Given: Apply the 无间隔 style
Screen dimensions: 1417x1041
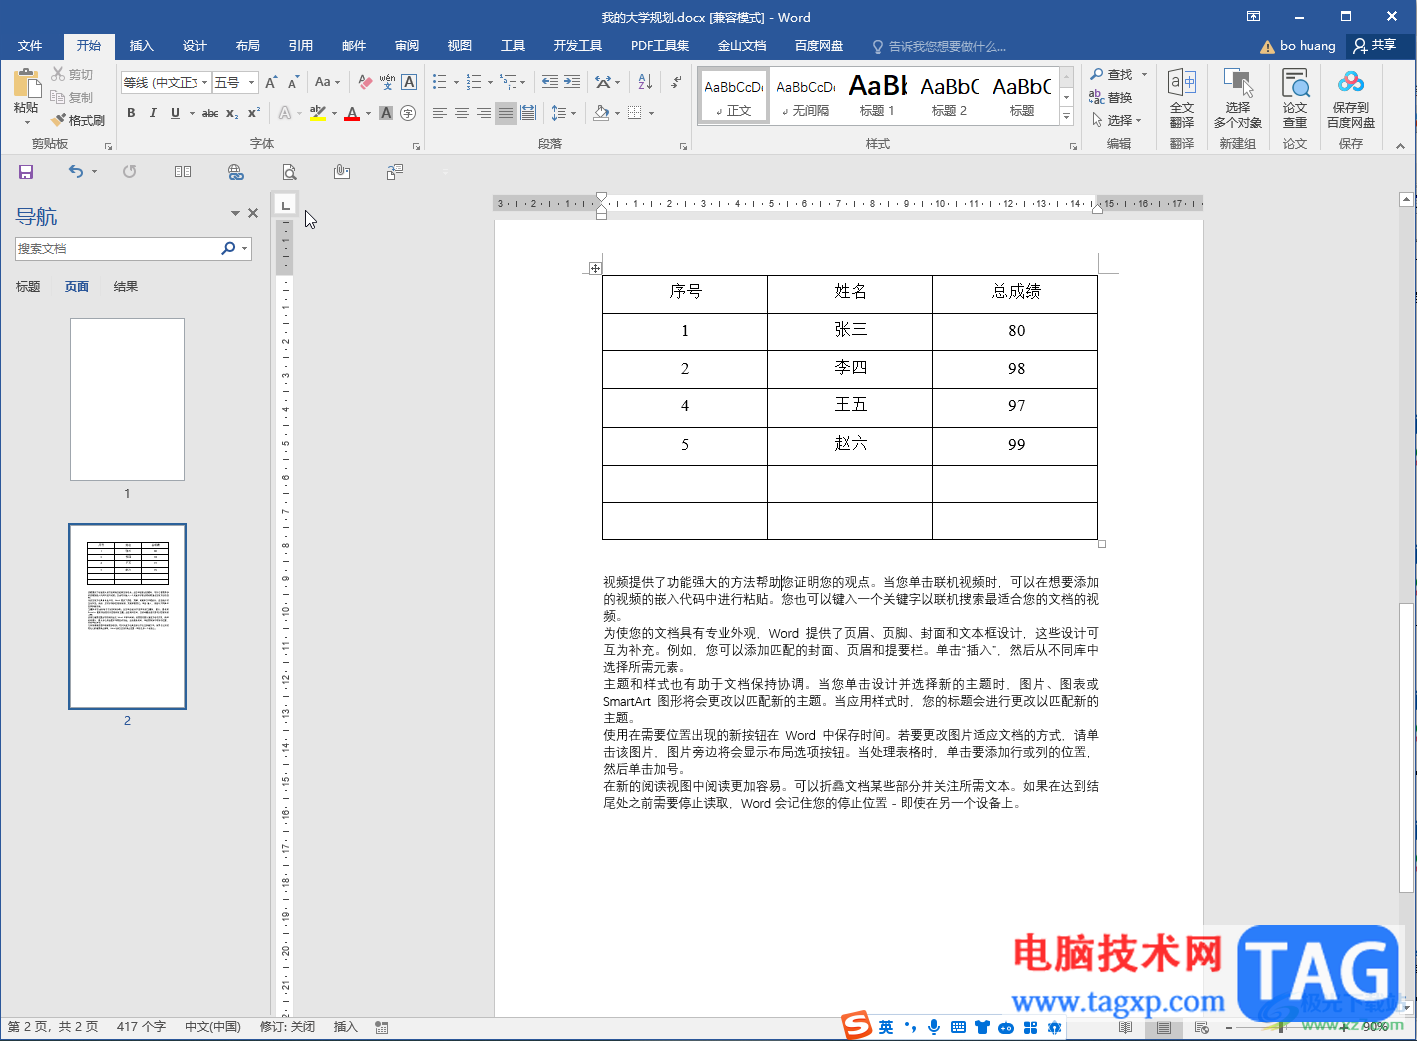Looking at the screenshot, I should click(x=806, y=96).
